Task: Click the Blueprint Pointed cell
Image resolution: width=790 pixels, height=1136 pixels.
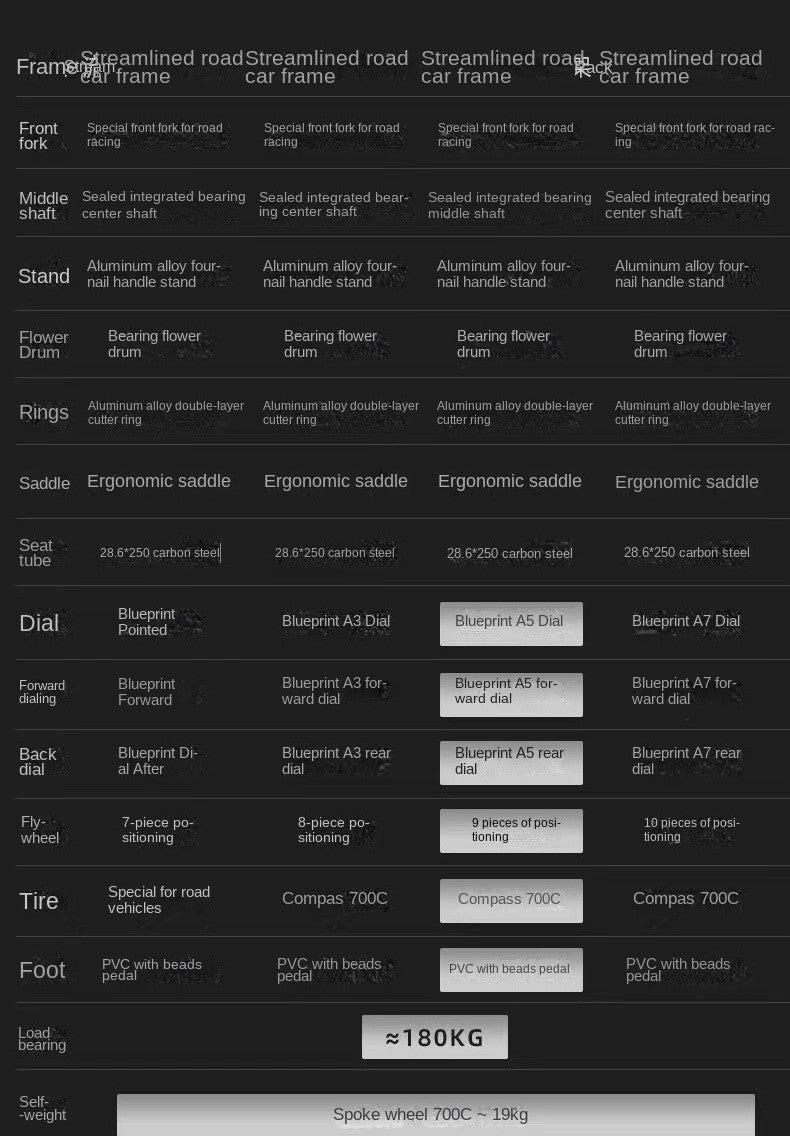Action: [x=146, y=622]
